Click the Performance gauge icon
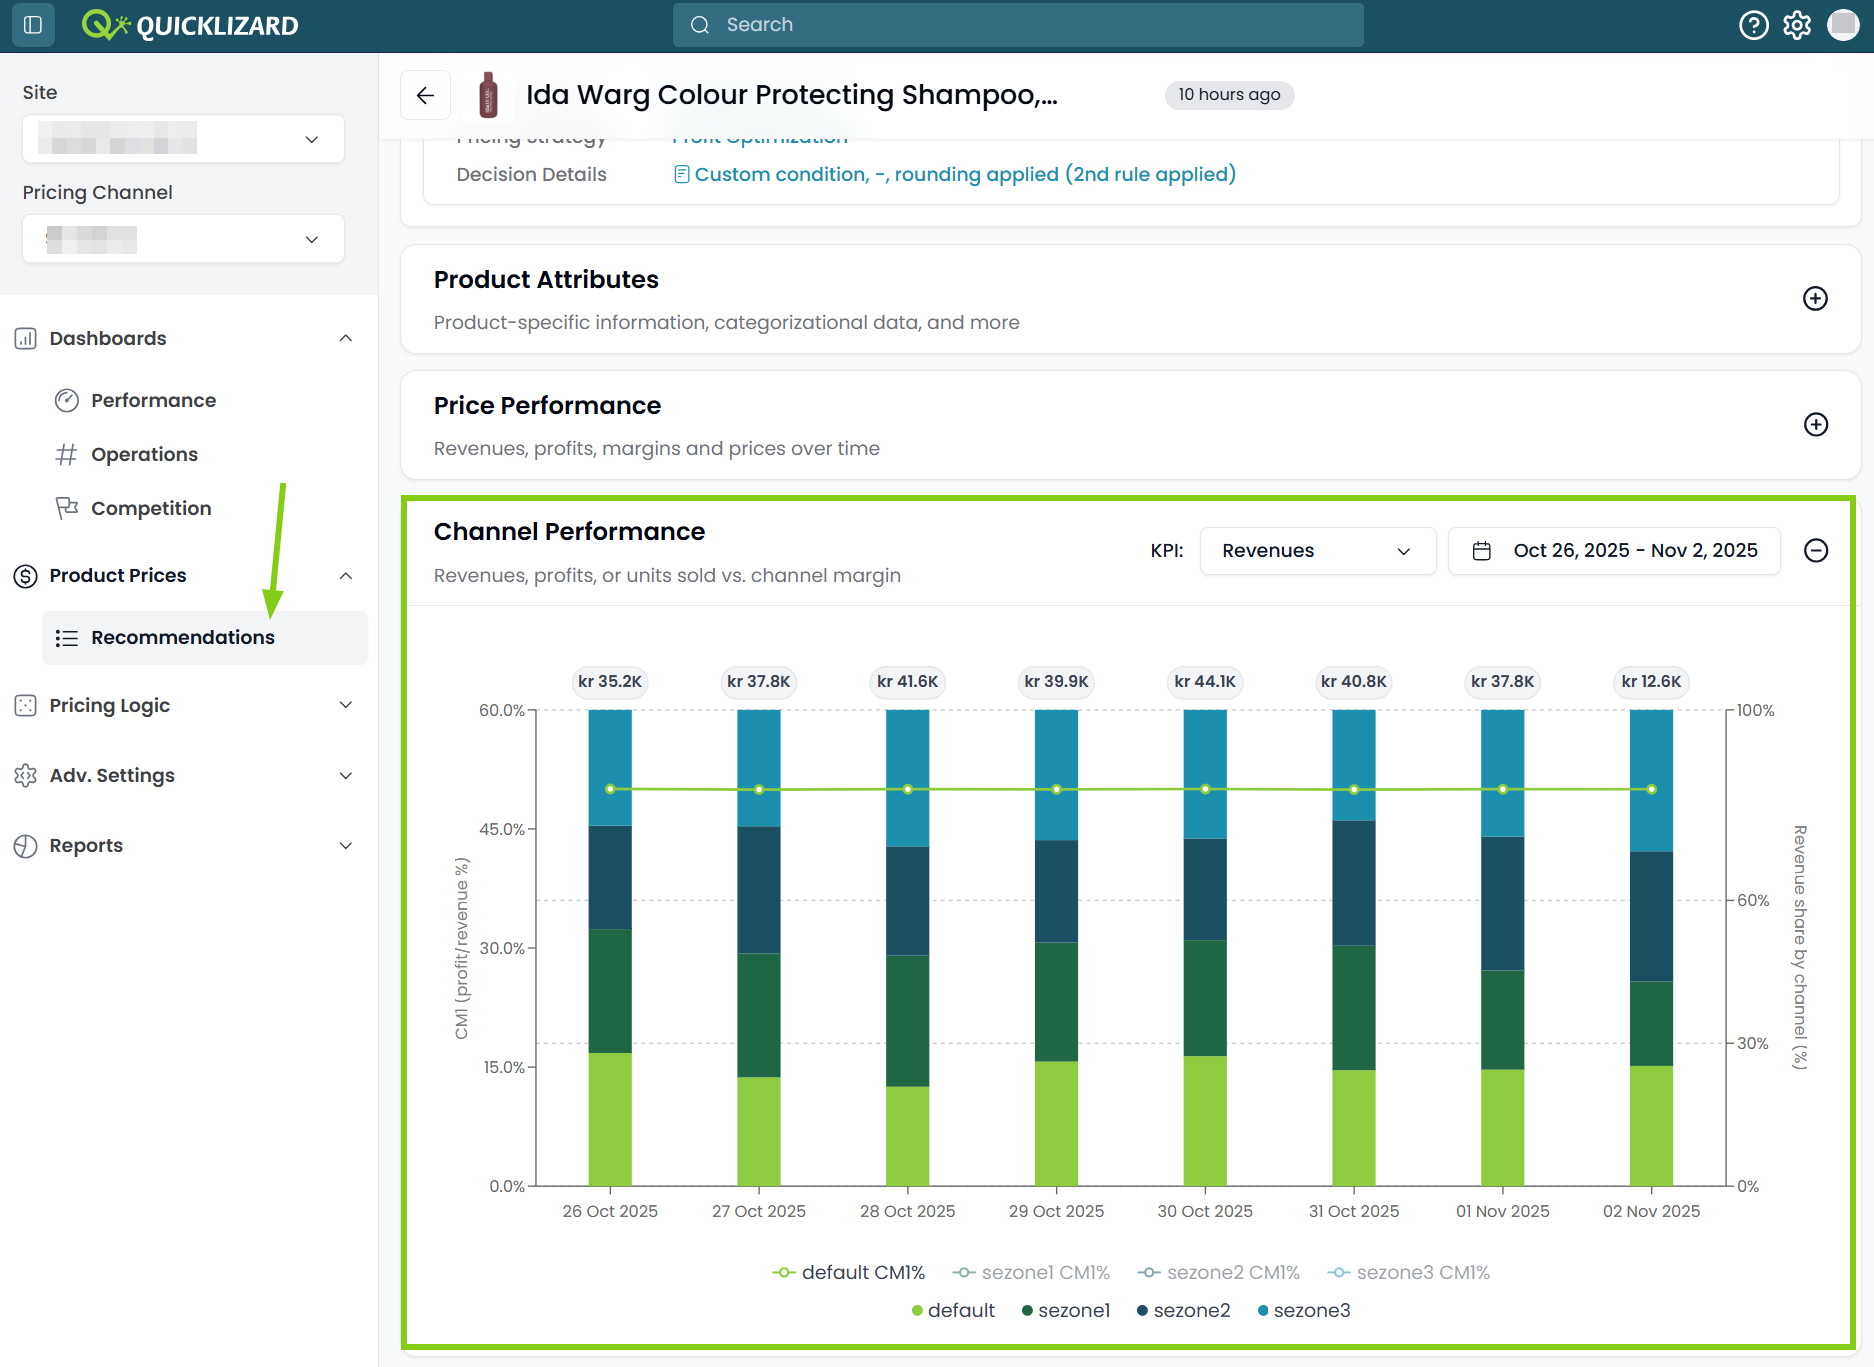 67,400
